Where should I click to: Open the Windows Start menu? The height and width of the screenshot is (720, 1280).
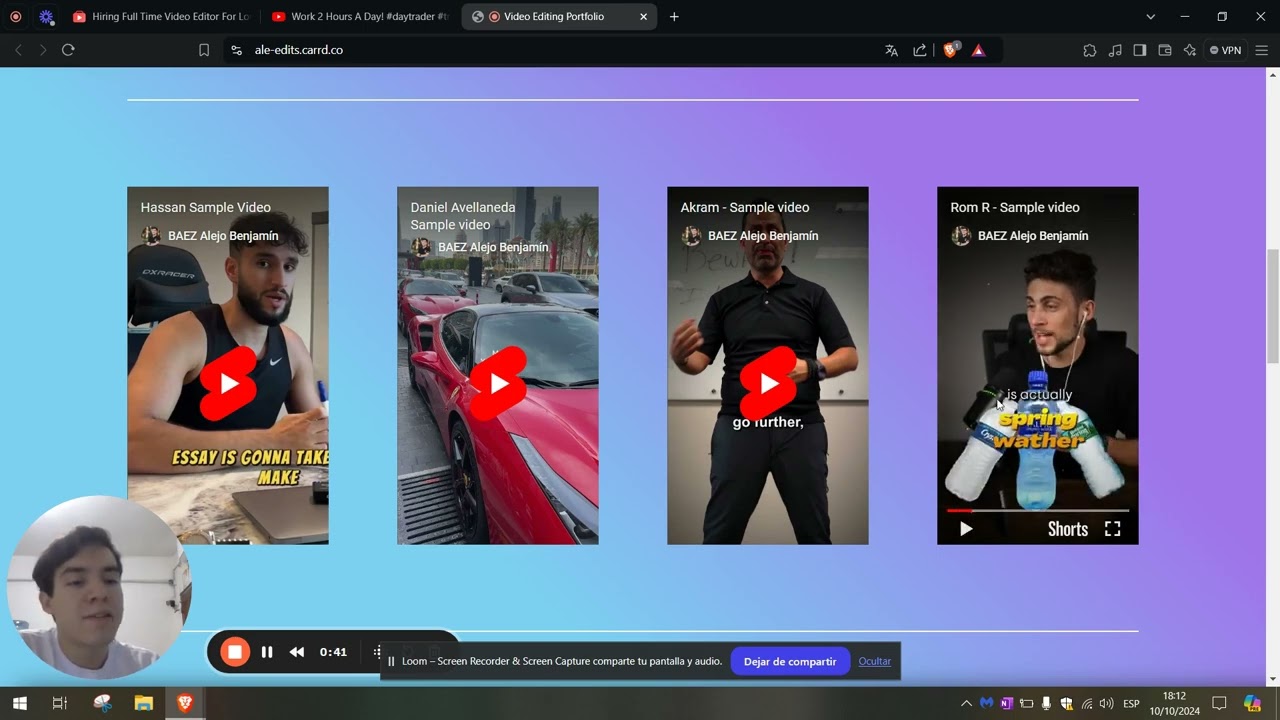click(x=19, y=703)
